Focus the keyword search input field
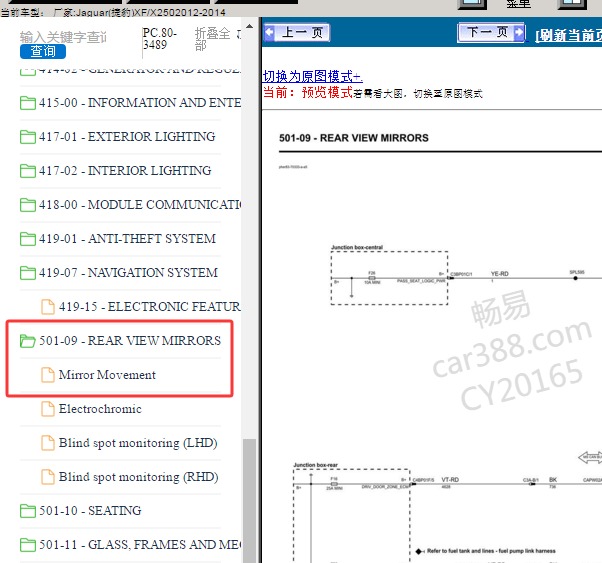This screenshot has height=563, width=602. coord(63,37)
